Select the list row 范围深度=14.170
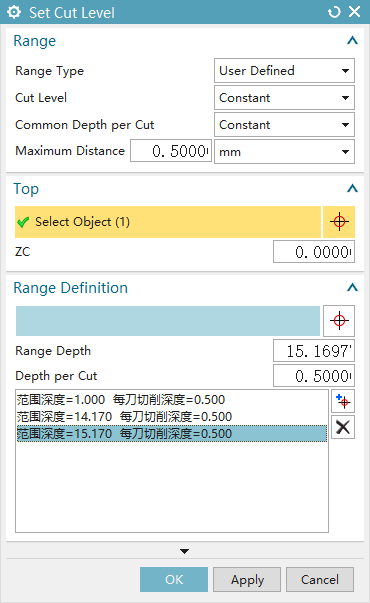Image resolution: width=370 pixels, height=603 pixels. (172, 417)
